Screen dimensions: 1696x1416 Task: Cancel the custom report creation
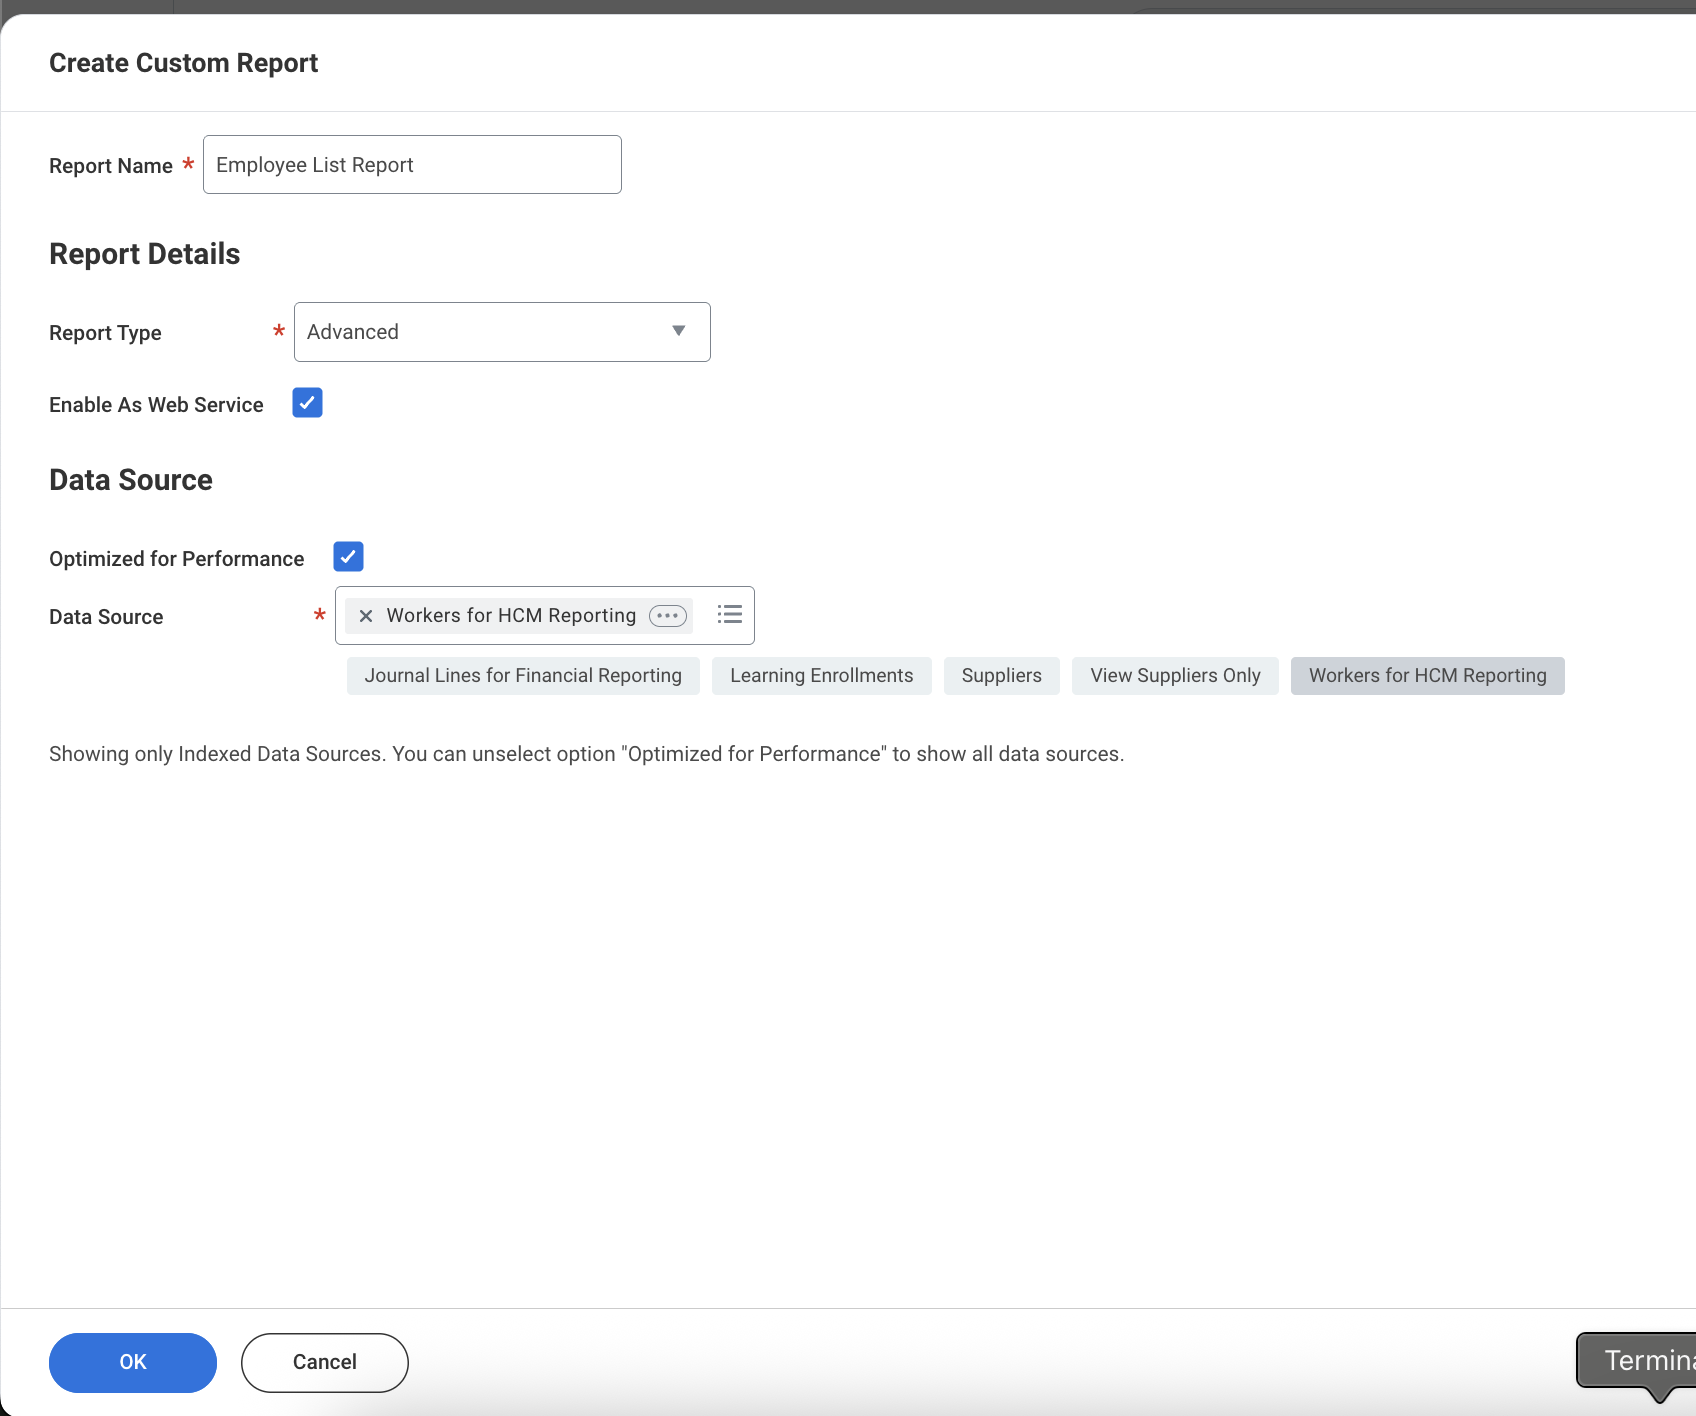pos(325,1362)
